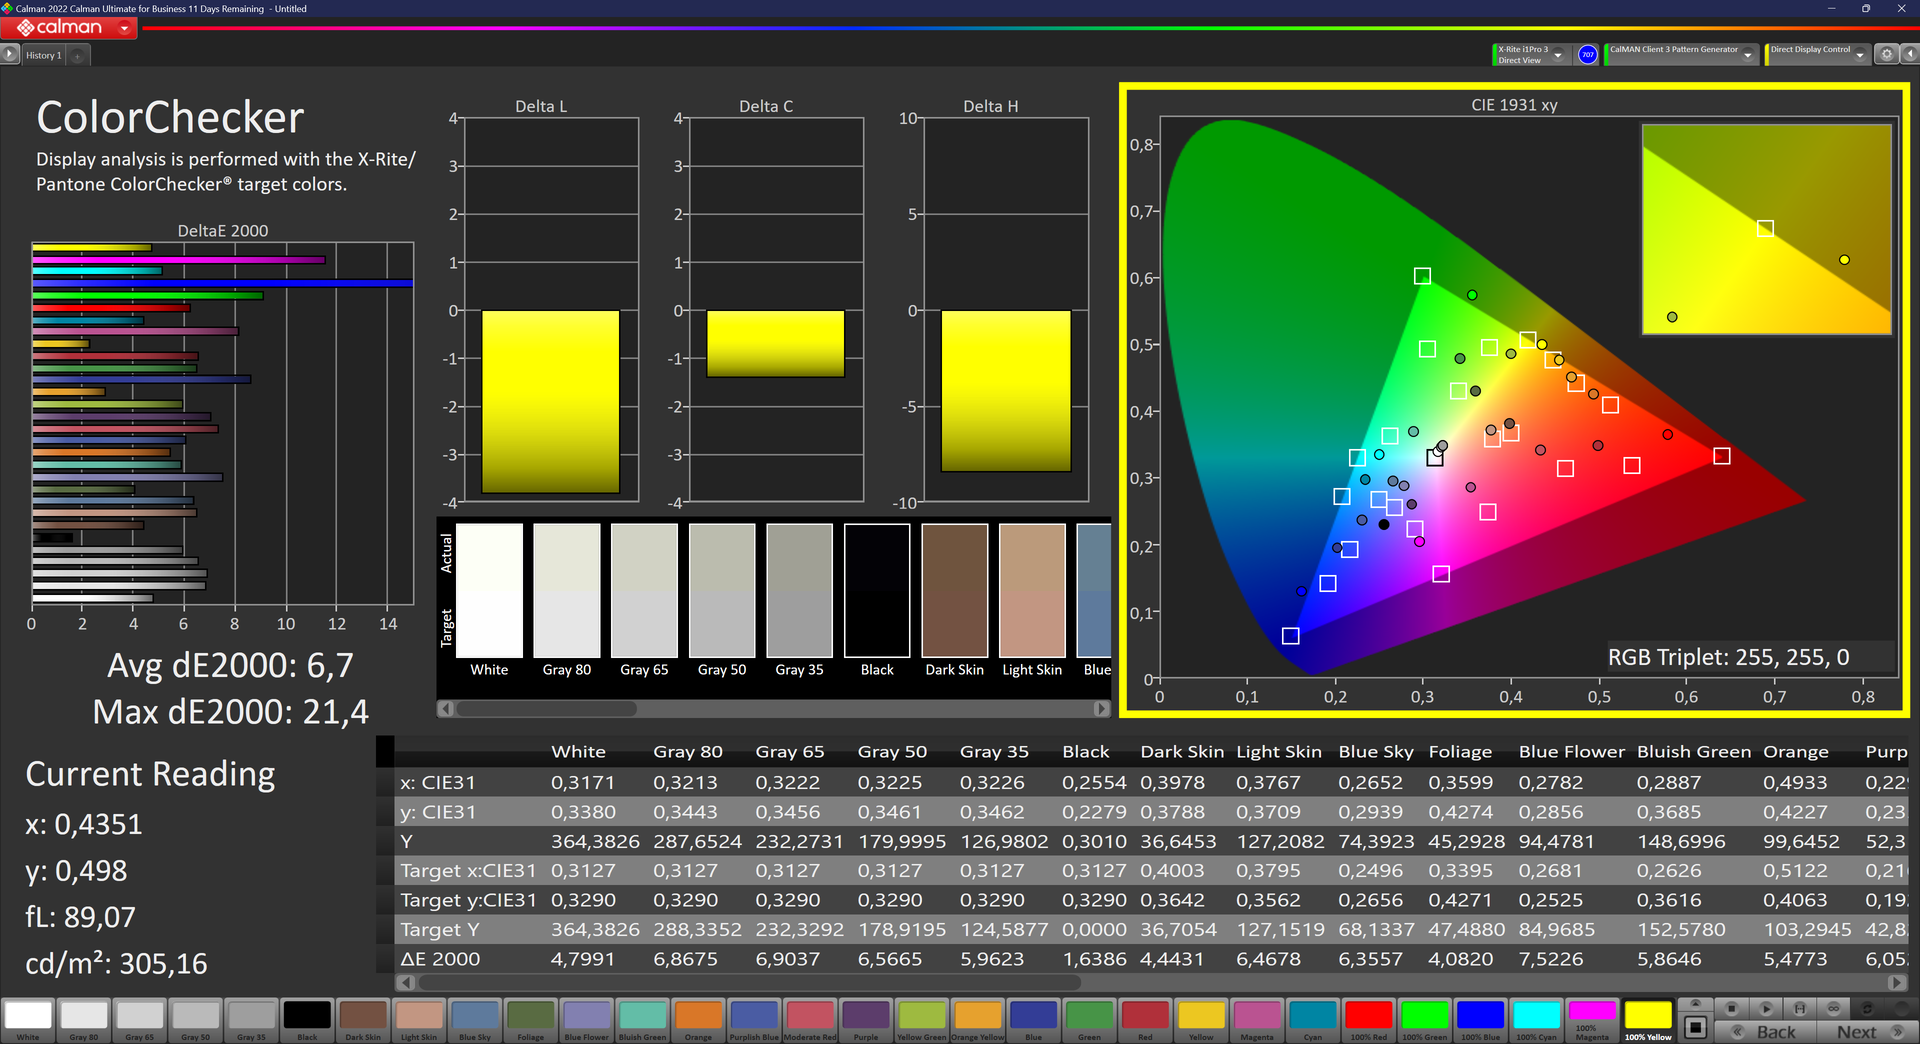Expand the X-Rite i1Pro 3 meter dropdown
This screenshot has width=1920, height=1044.
[x=1558, y=56]
